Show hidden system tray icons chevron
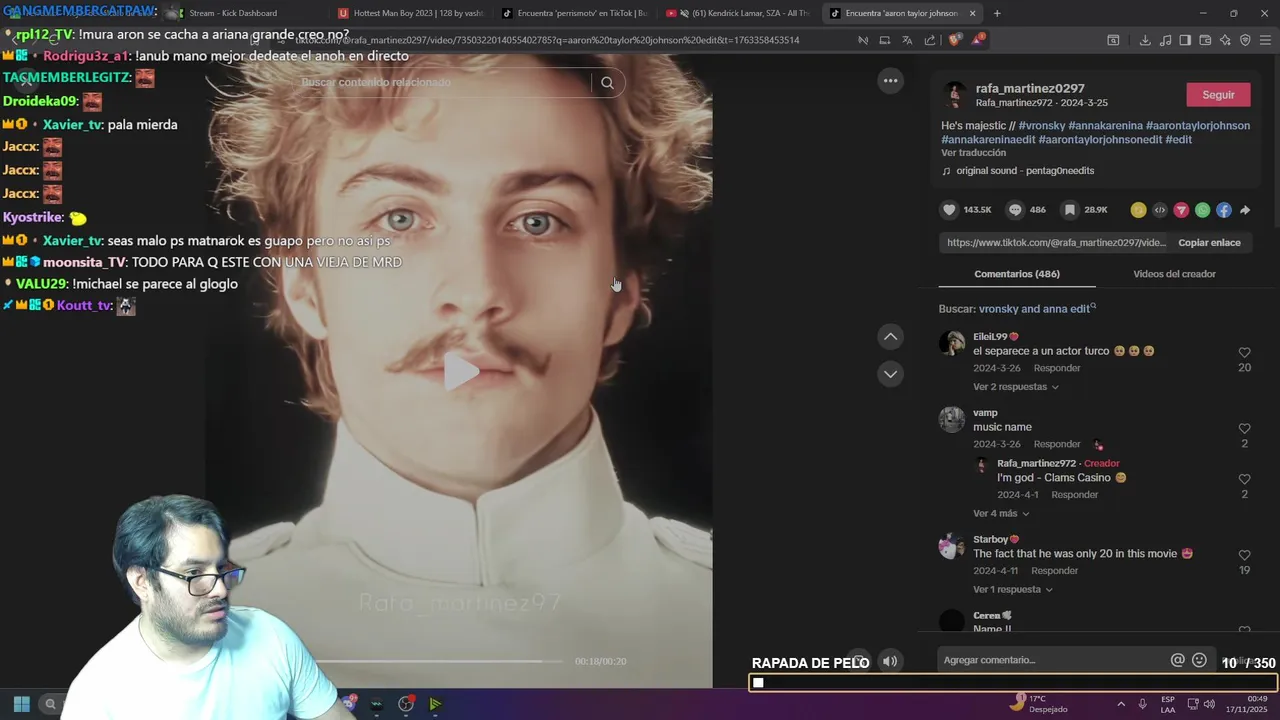 click(x=1121, y=704)
